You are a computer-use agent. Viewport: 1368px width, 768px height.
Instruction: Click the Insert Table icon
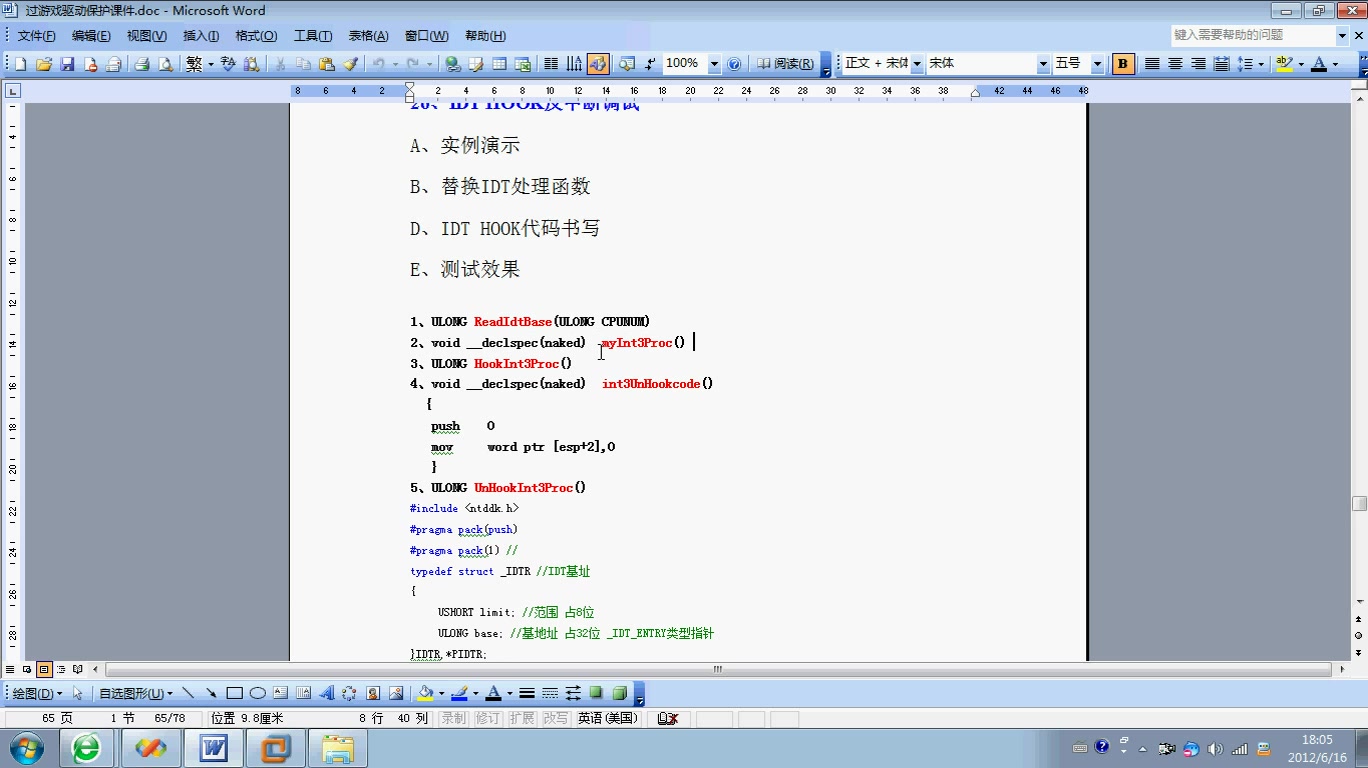pyautogui.click(x=499, y=64)
